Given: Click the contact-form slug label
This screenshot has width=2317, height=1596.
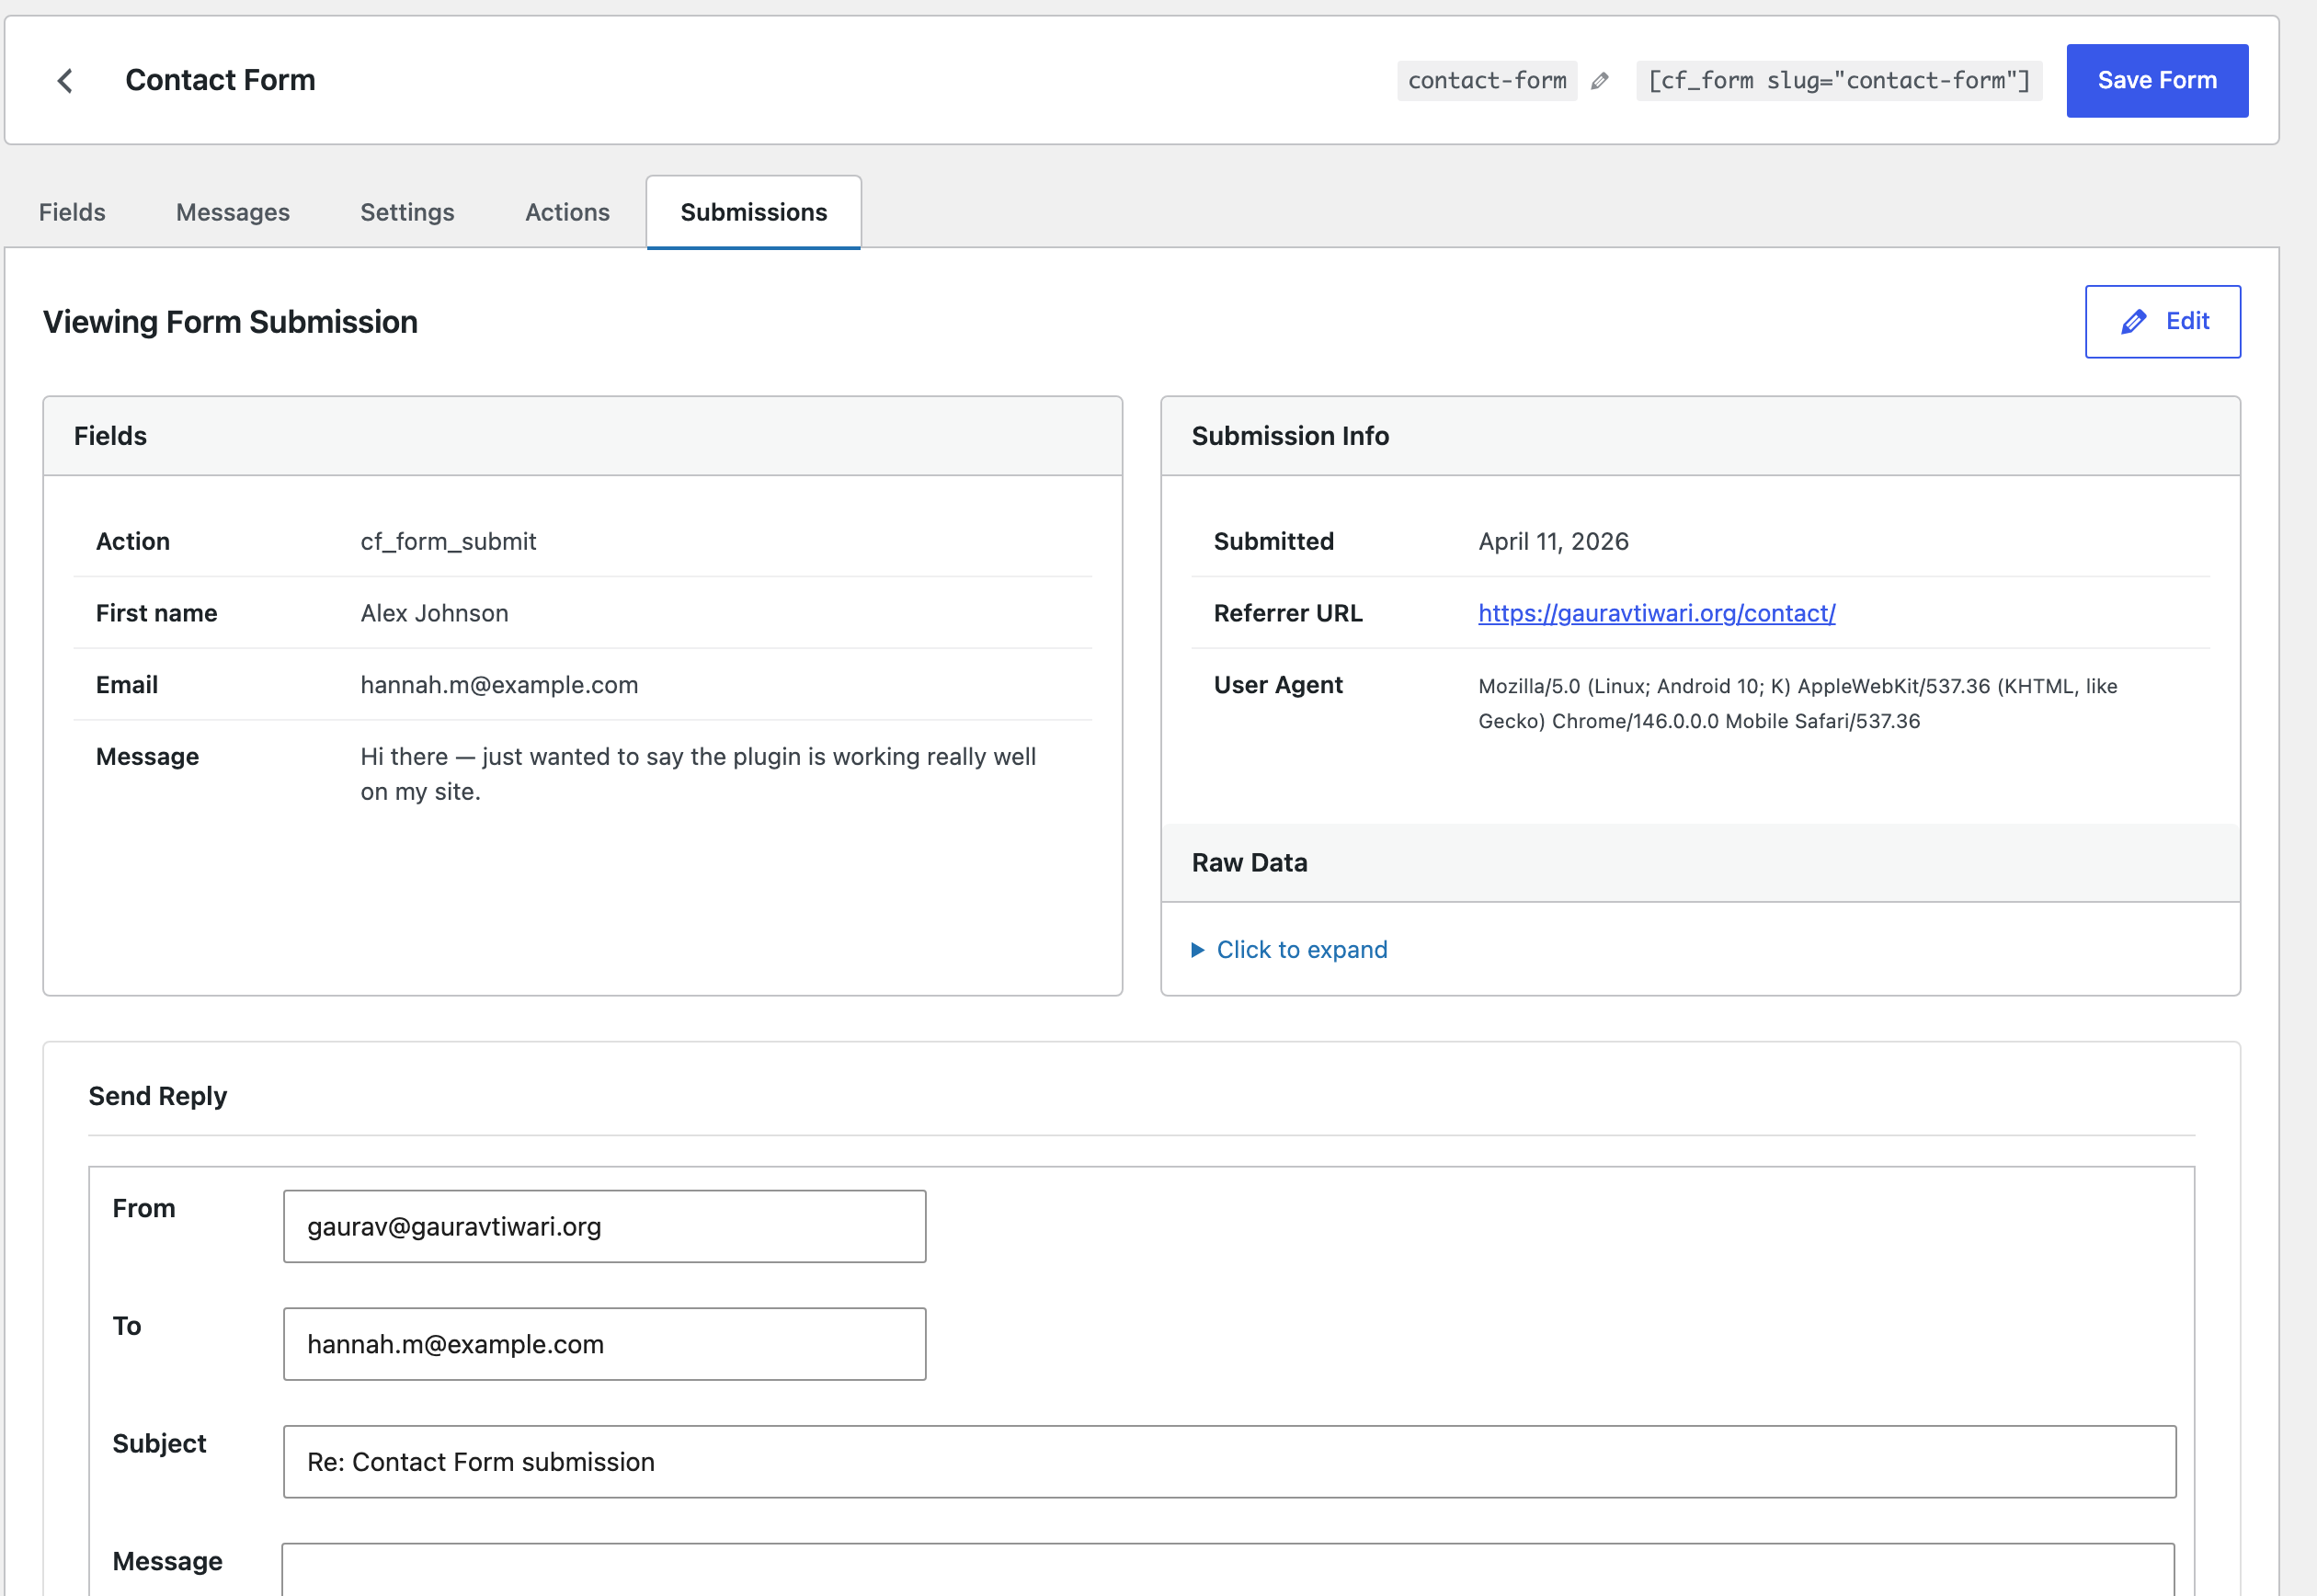Looking at the screenshot, I should click(x=1486, y=81).
